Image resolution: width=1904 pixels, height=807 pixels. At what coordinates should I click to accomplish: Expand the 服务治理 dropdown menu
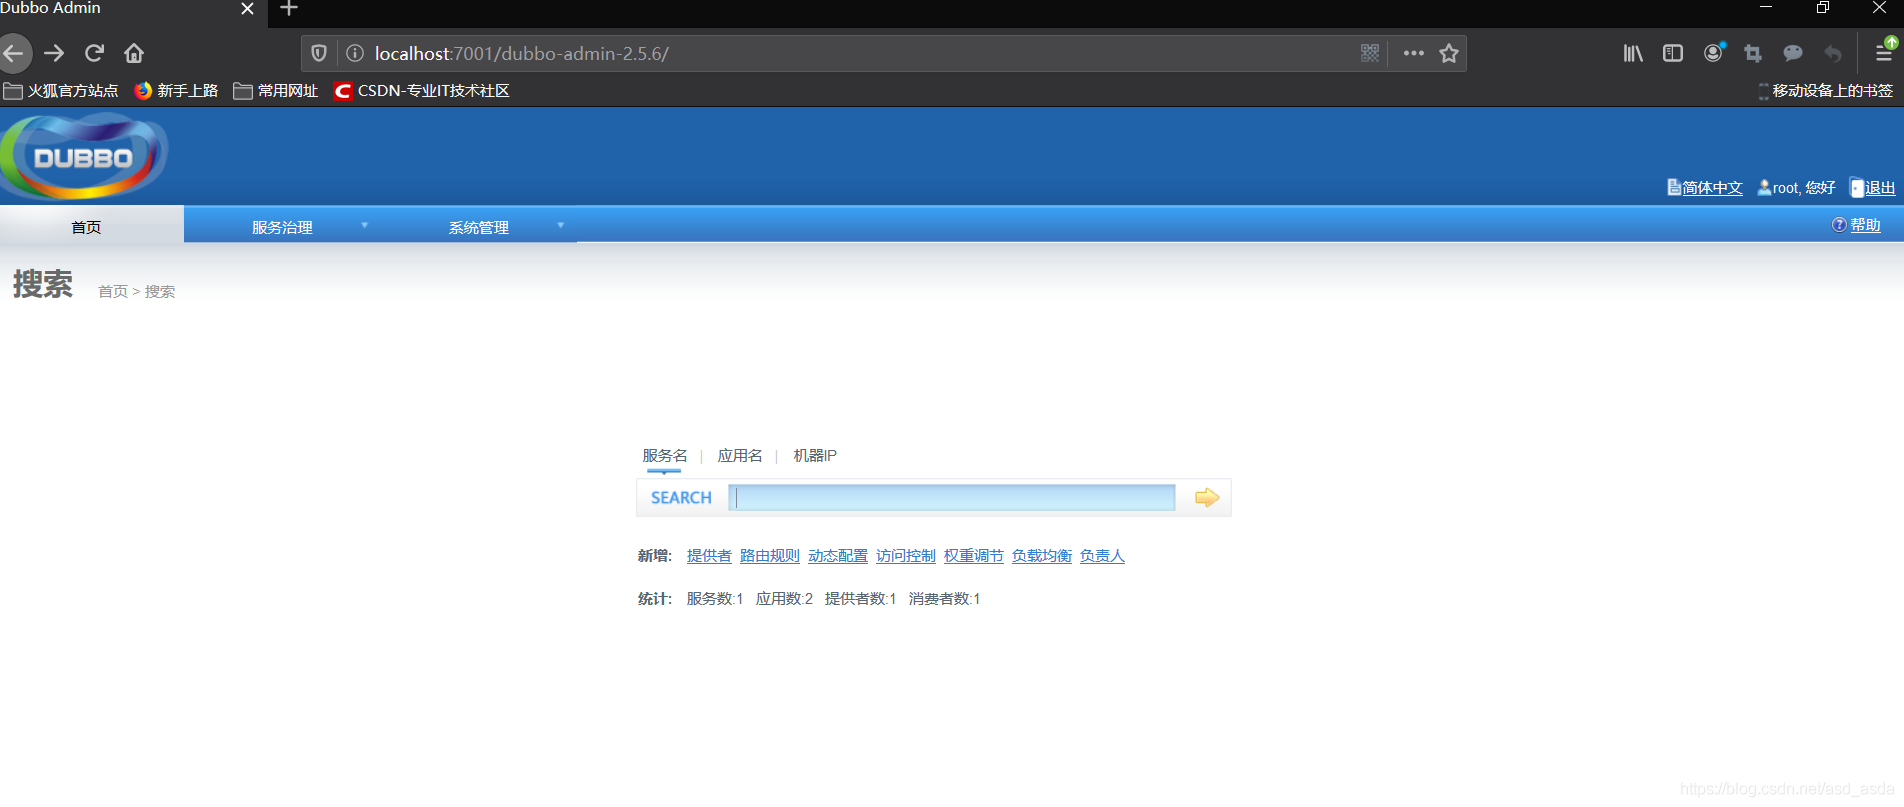click(283, 227)
